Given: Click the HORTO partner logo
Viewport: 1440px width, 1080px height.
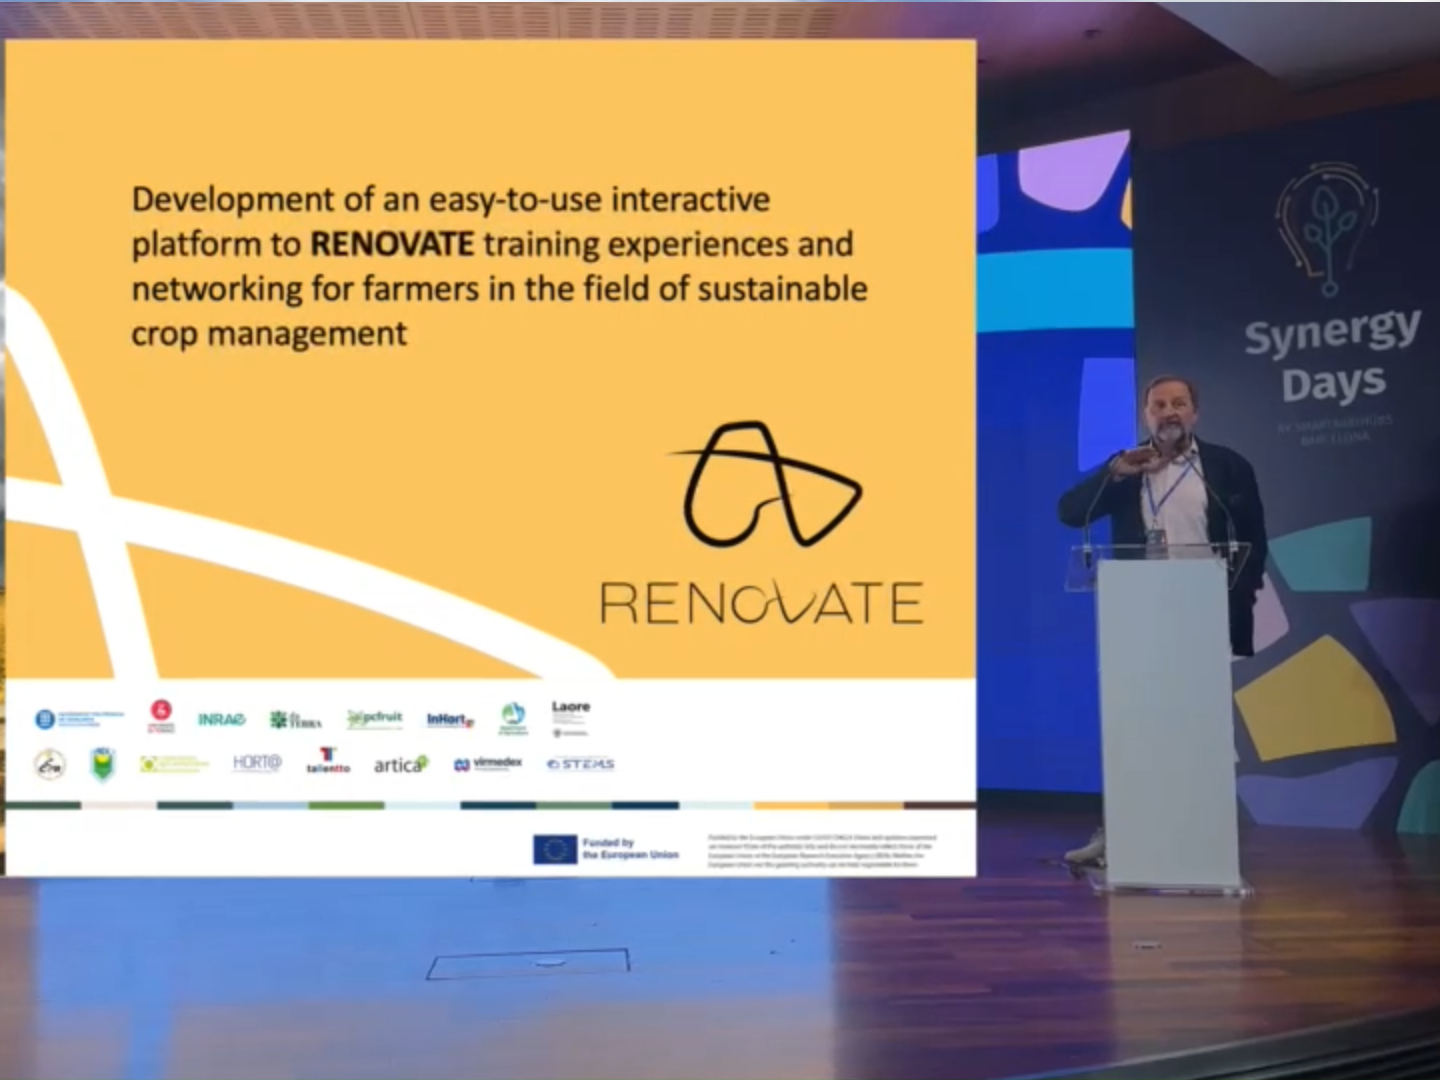Looking at the screenshot, I should tap(257, 763).
